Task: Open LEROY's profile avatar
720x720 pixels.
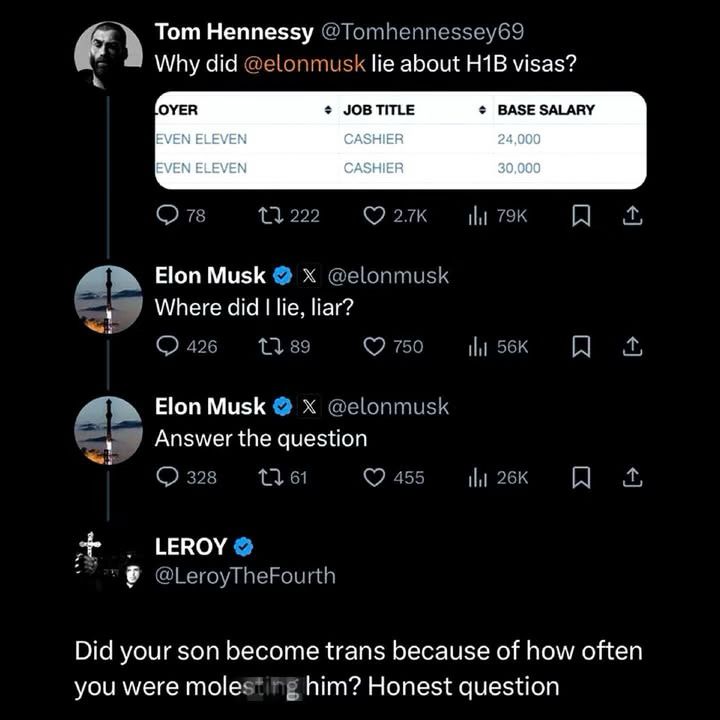Action: [x=108, y=560]
